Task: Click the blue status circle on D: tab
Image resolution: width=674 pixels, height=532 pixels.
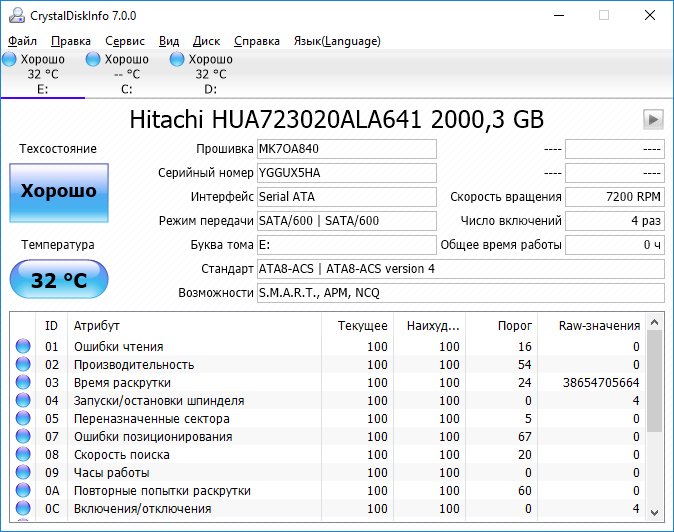Action: pos(177,59)
